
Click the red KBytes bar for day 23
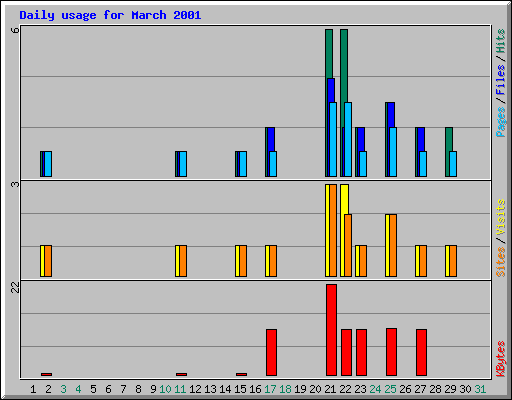tap(361, 353)
